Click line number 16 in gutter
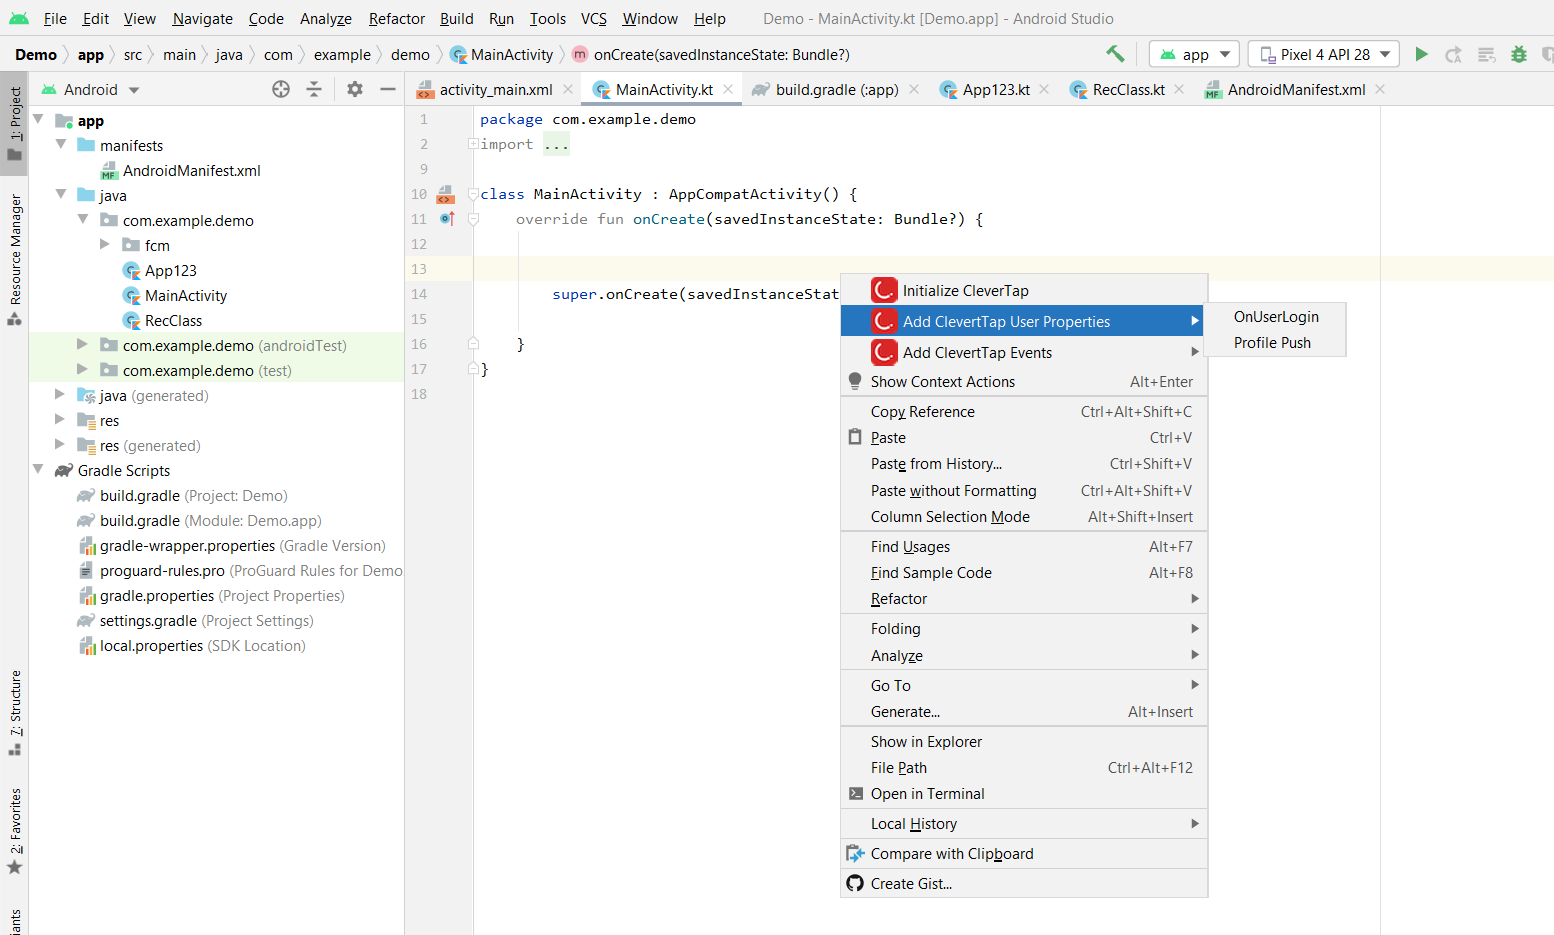This screenshot has height=935, width=1554. [x=419, y=343]
